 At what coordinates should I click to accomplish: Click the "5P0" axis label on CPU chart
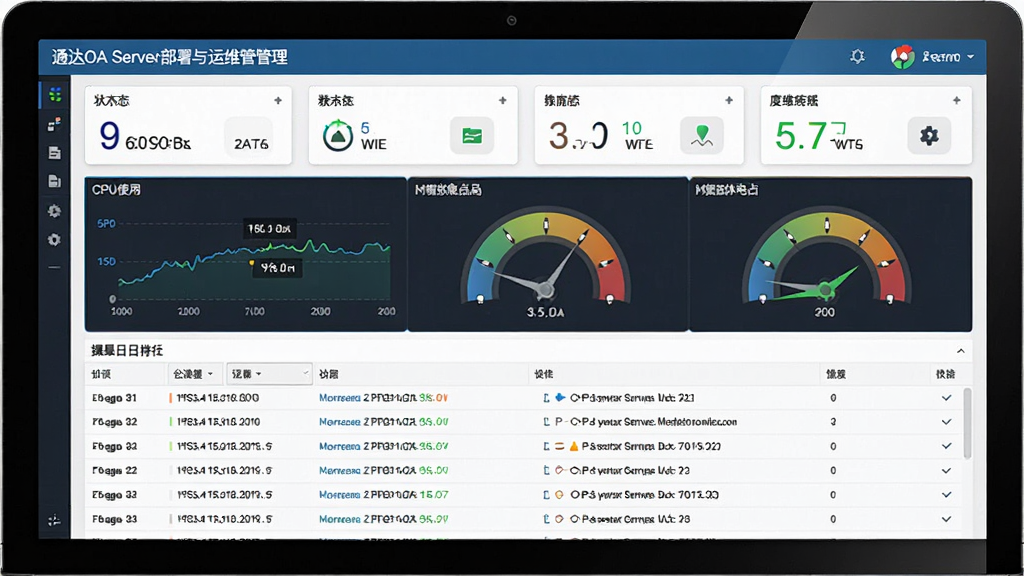106,223
